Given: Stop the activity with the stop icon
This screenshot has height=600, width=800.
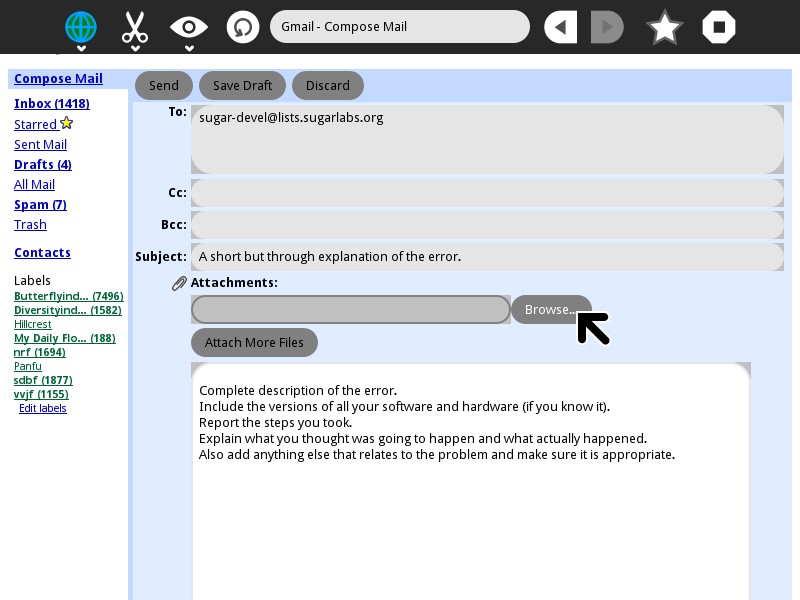Looking at the screenshot, I should (x=719, y=27).
